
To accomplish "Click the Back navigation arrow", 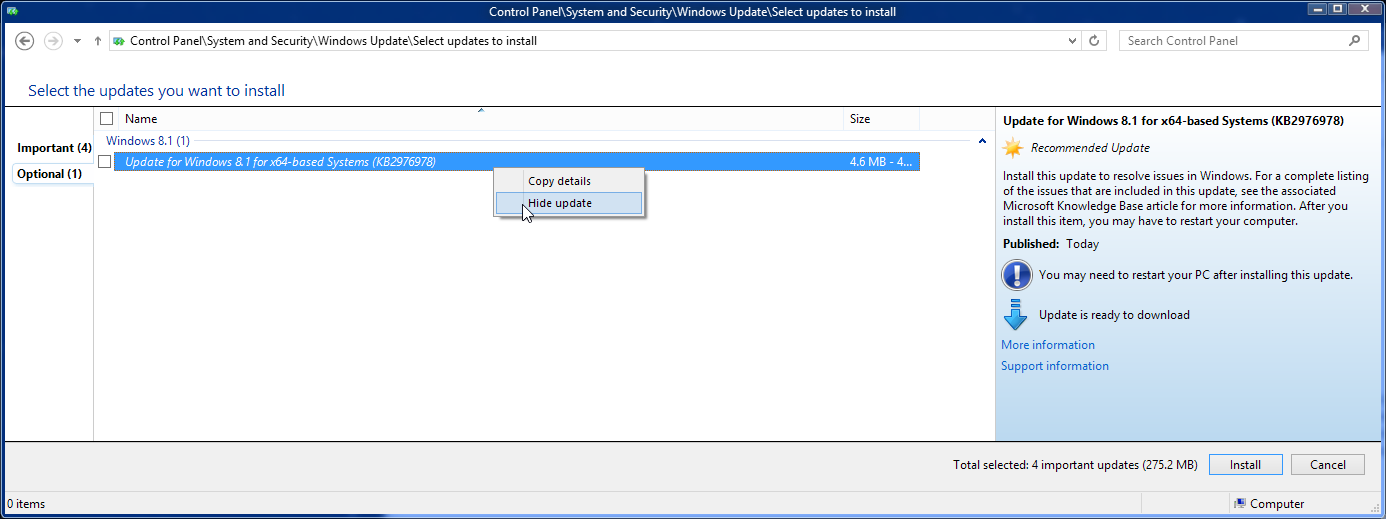I will click(26, 41).
